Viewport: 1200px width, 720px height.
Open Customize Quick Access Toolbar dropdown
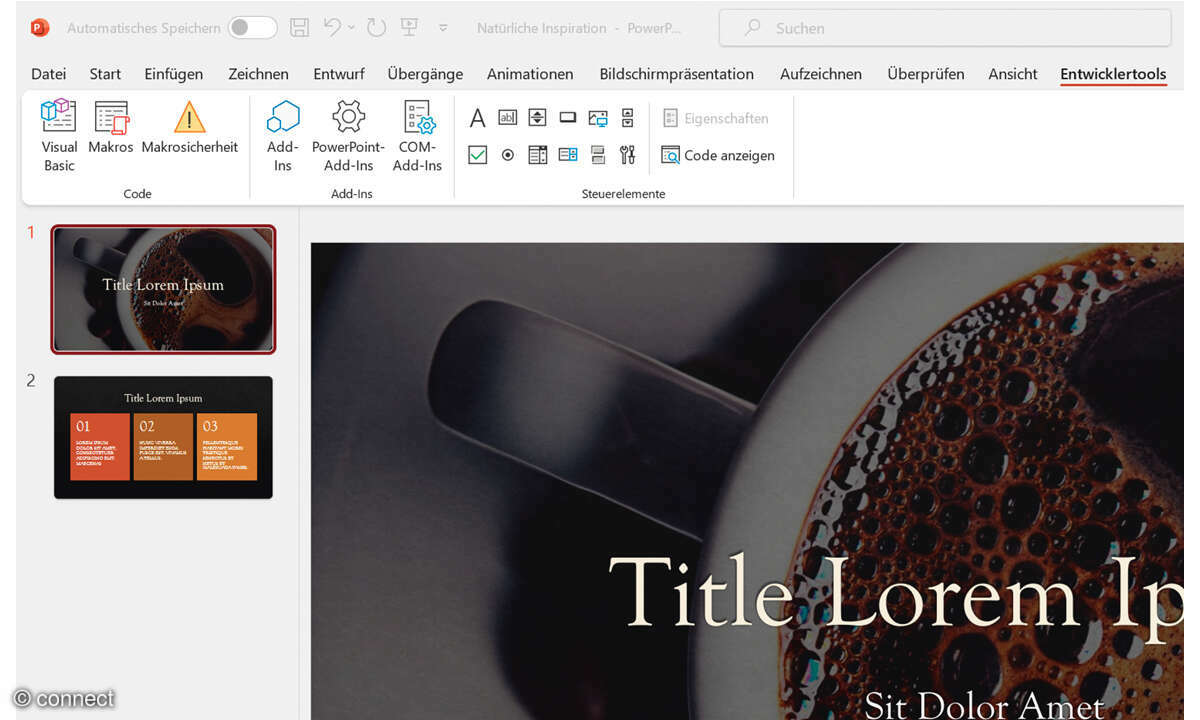click(443, 28)
